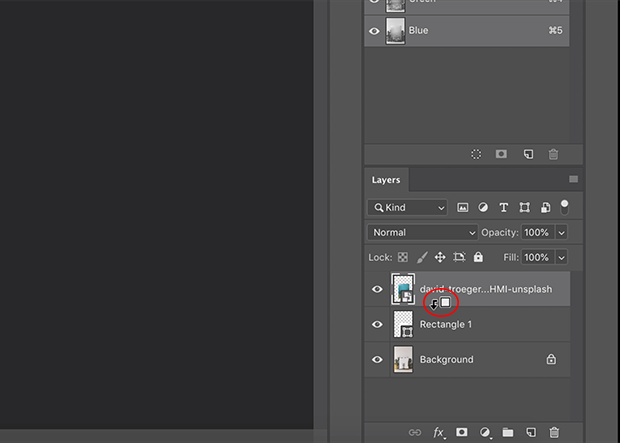Create new channel icon
This screenshot has width=620, height=443.
528,154
